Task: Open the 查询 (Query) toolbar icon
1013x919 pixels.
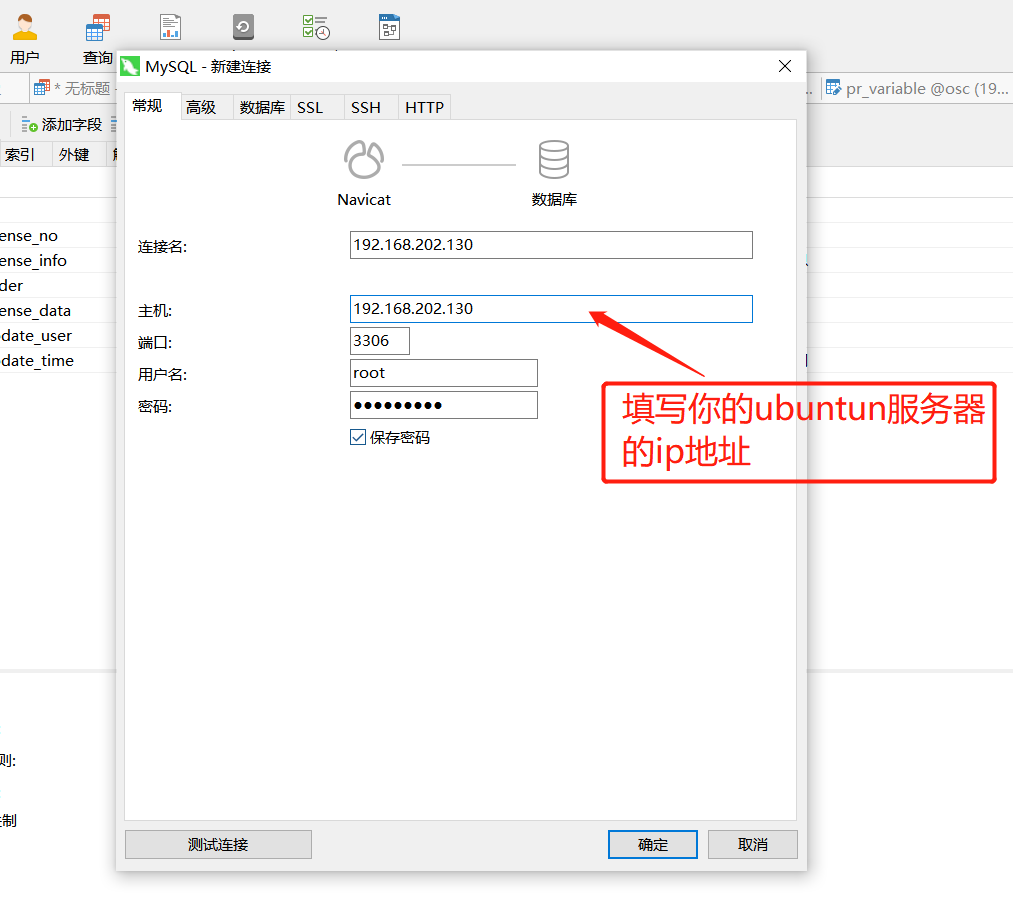Action: 98,38
